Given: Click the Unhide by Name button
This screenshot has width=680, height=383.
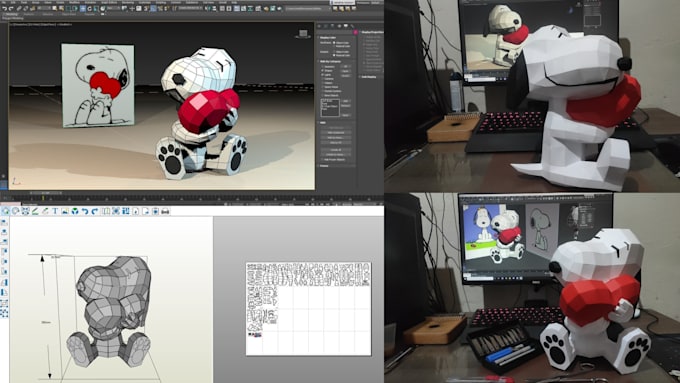Looking at the screenshot, I should [336, 155].
